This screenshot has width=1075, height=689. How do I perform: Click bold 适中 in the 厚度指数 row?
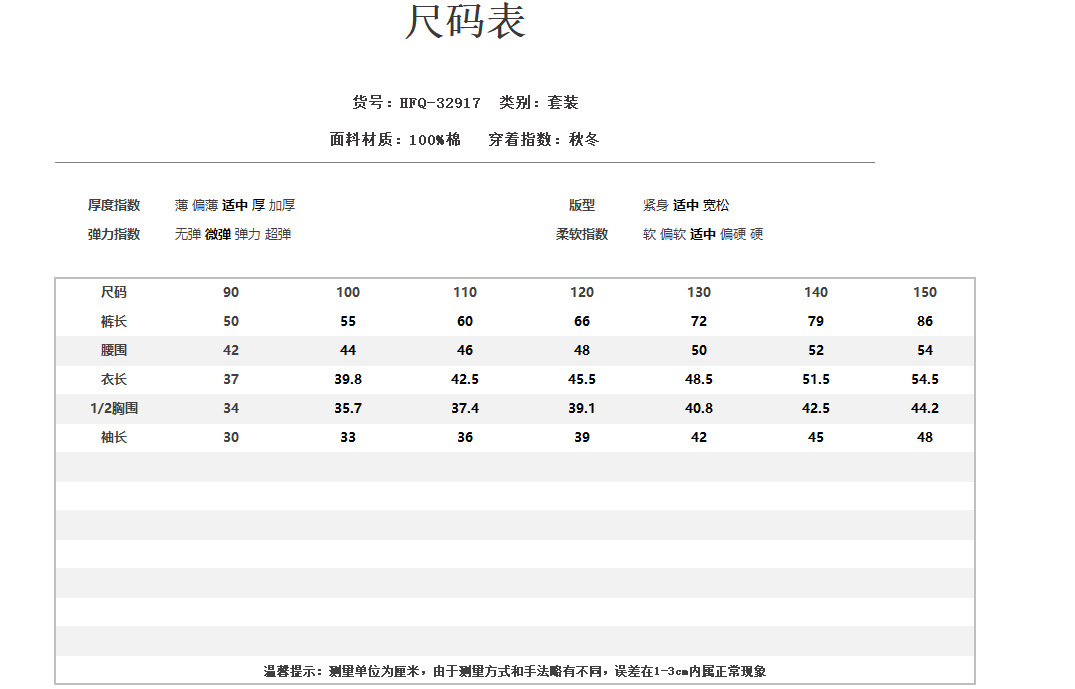pyautogui.click(x=234, y=205)
